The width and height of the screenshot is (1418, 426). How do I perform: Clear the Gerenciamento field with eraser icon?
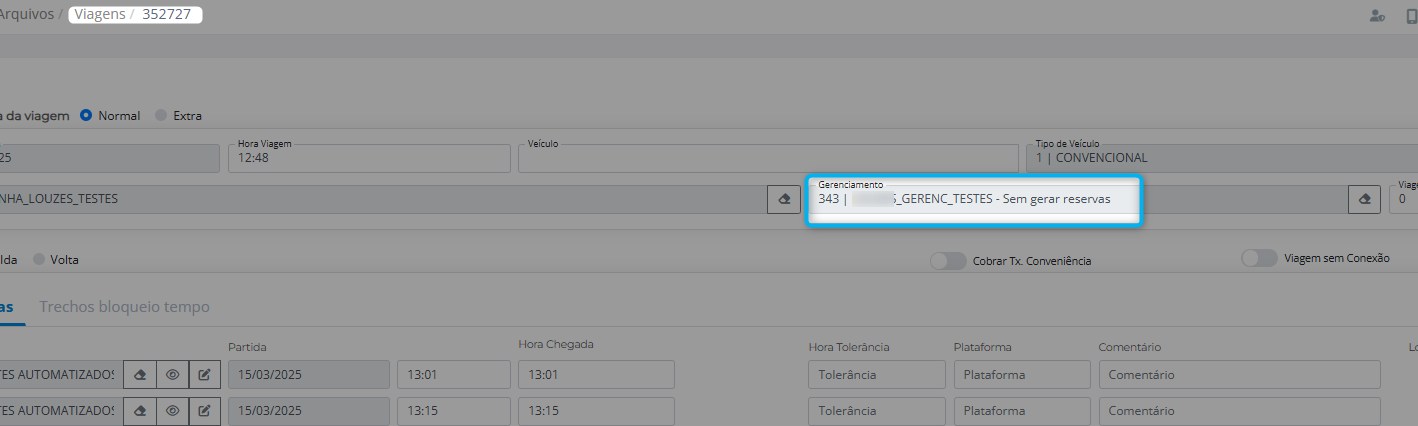pos(1365,200)
